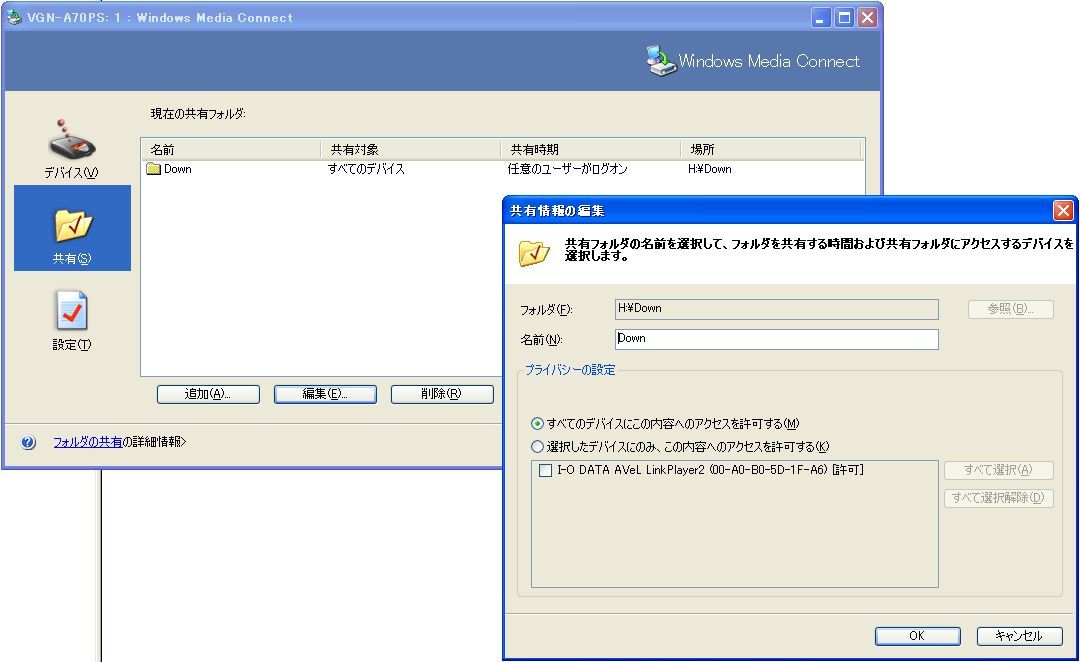
Task: Click the Down folder icon in shared list
Action: point(154,169)
